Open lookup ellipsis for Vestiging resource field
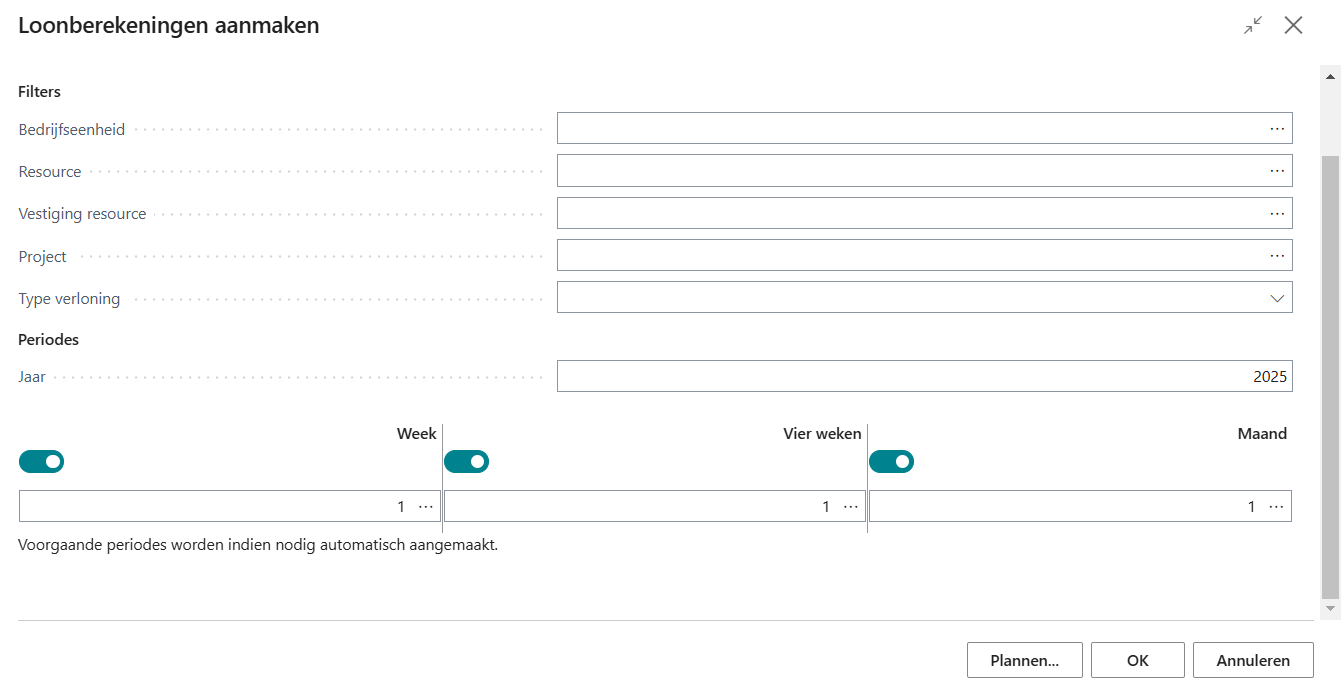The image size is (1341, 691). [x=1277, y=213]
